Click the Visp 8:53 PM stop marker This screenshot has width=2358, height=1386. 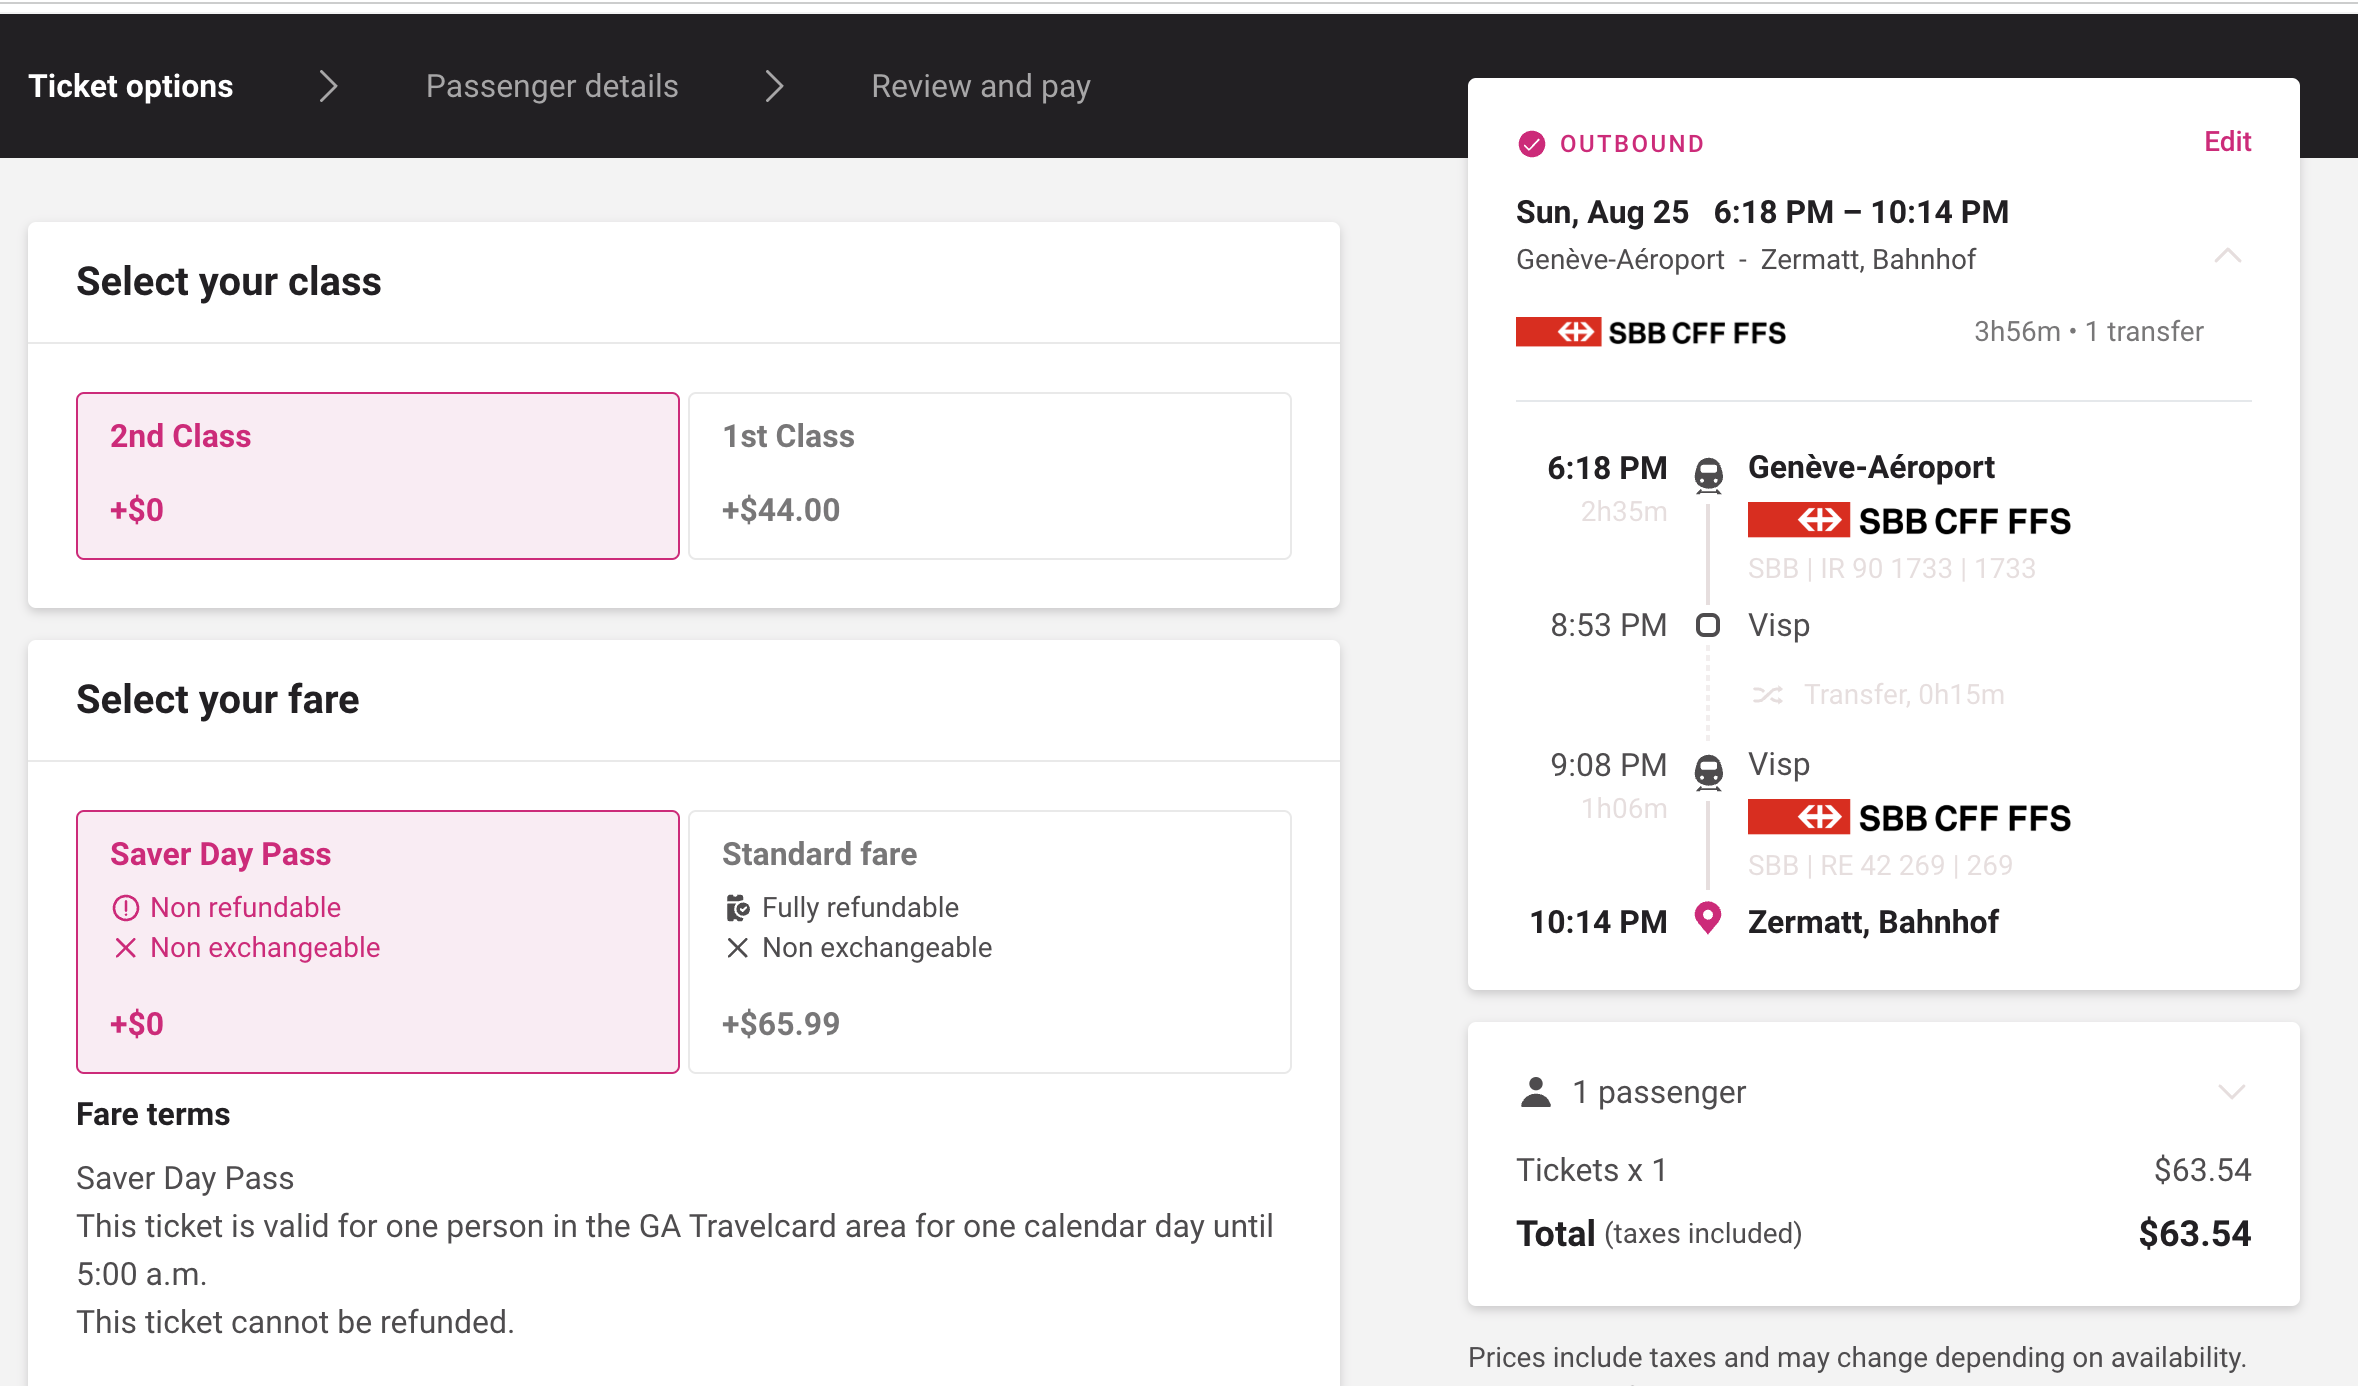(1708, 626)
